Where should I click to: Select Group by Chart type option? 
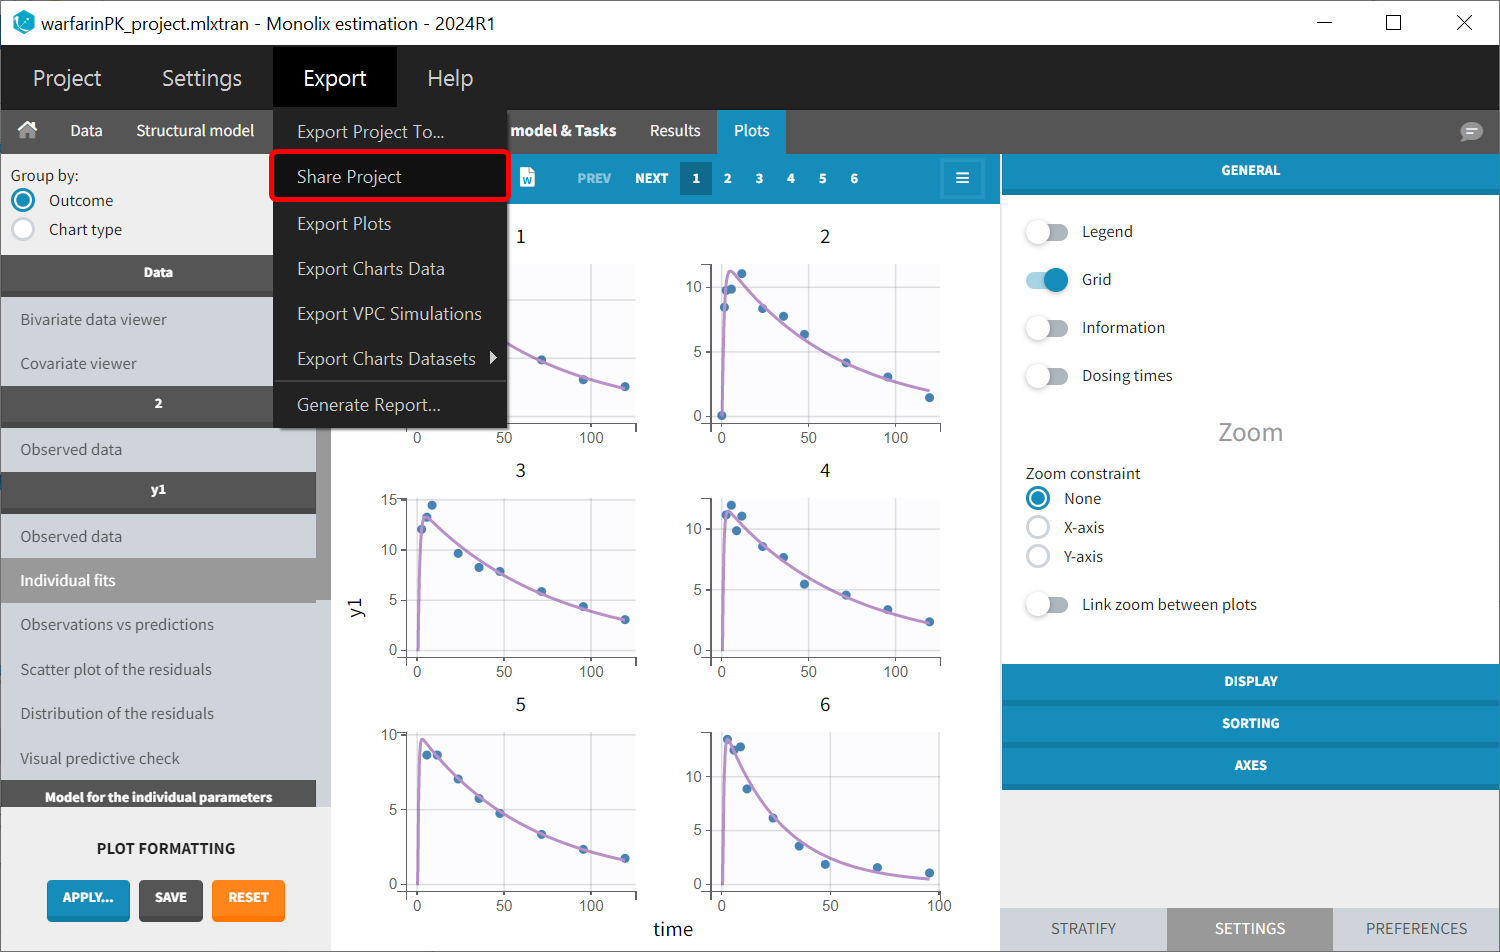23,230
